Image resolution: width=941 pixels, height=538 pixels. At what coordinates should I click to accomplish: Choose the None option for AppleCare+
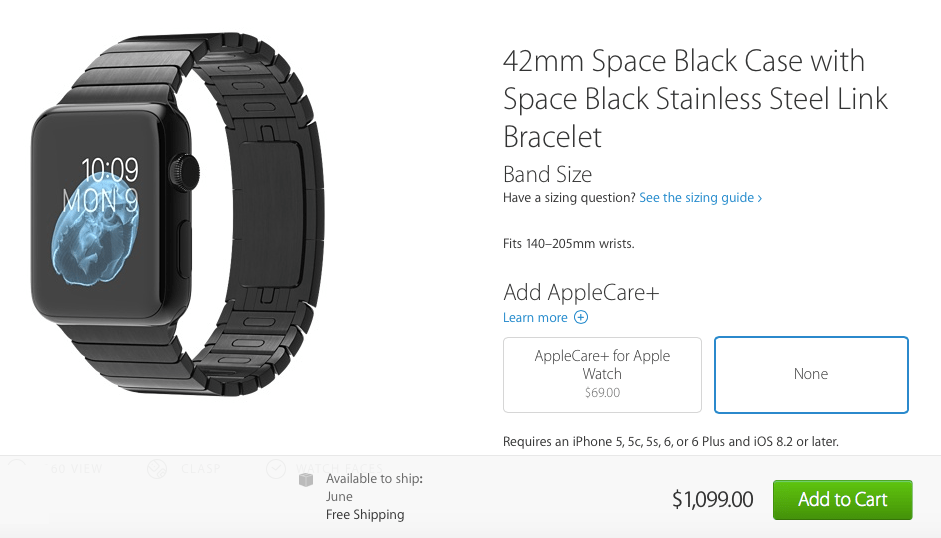click(x=811, y=374)
